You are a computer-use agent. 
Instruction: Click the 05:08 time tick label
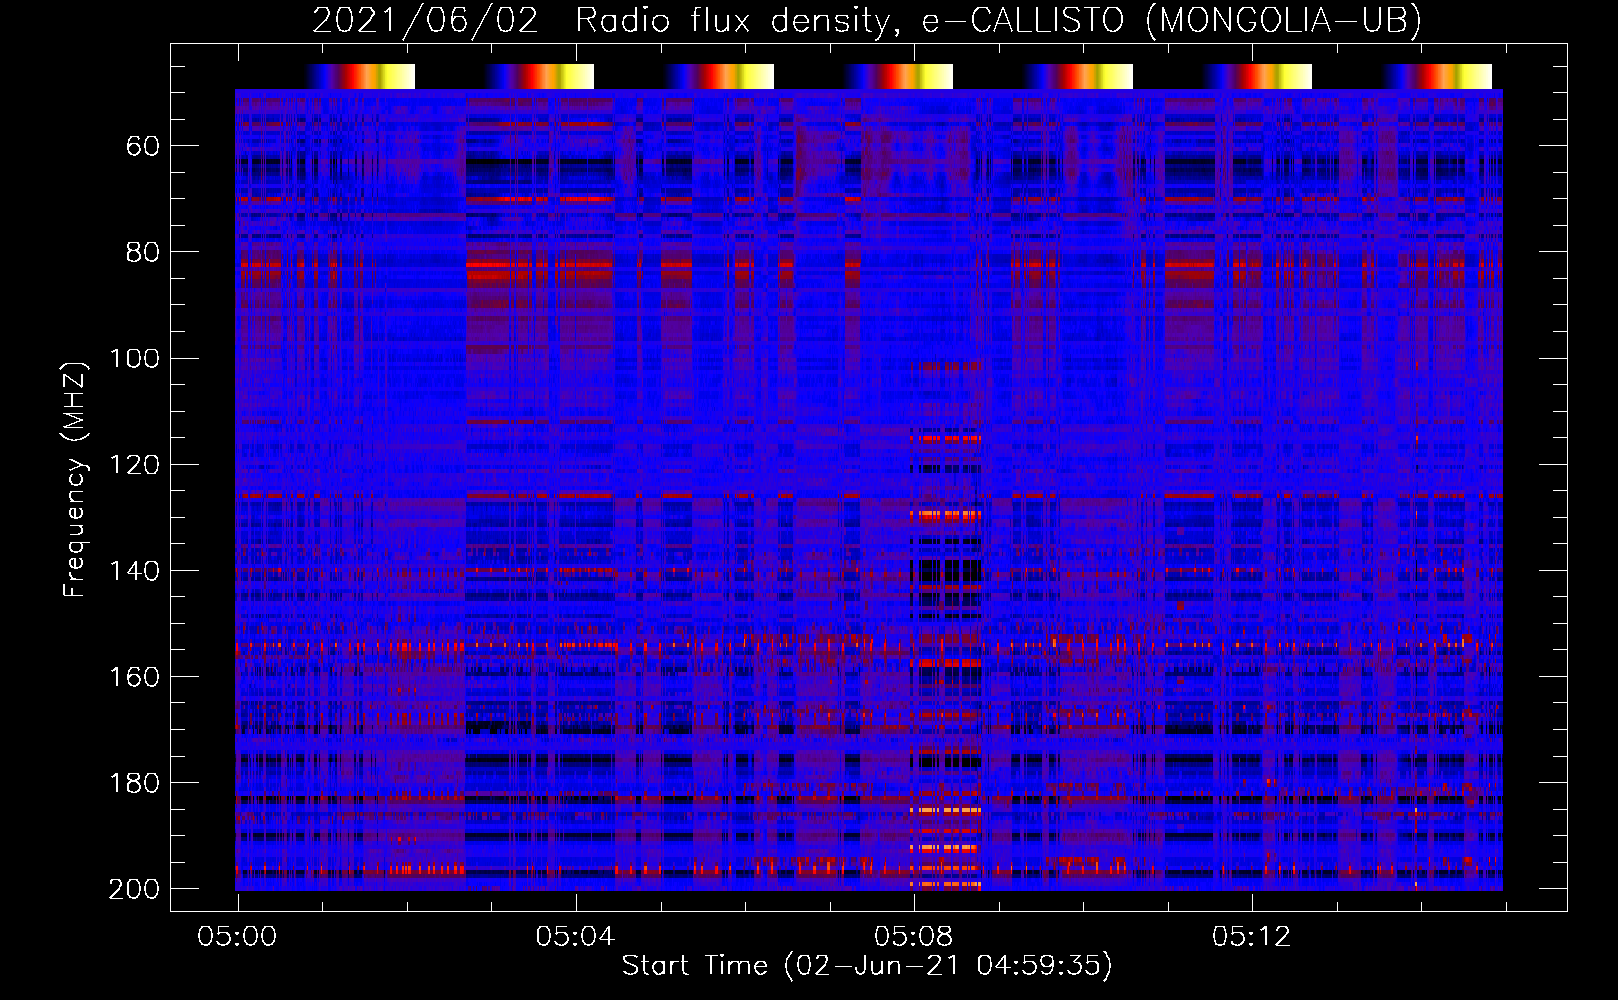point(913,937)
